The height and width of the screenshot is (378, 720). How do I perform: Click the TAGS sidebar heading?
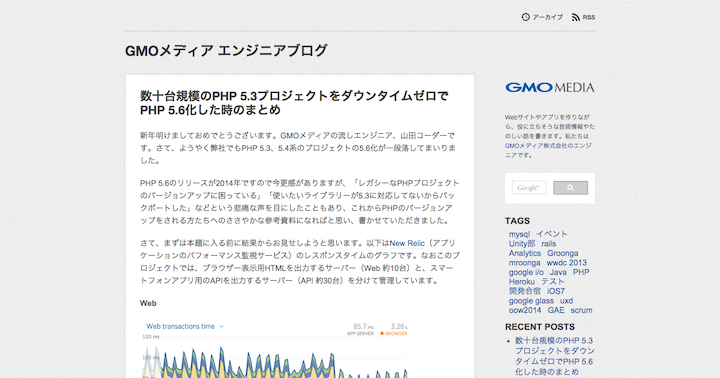[518, 221]
